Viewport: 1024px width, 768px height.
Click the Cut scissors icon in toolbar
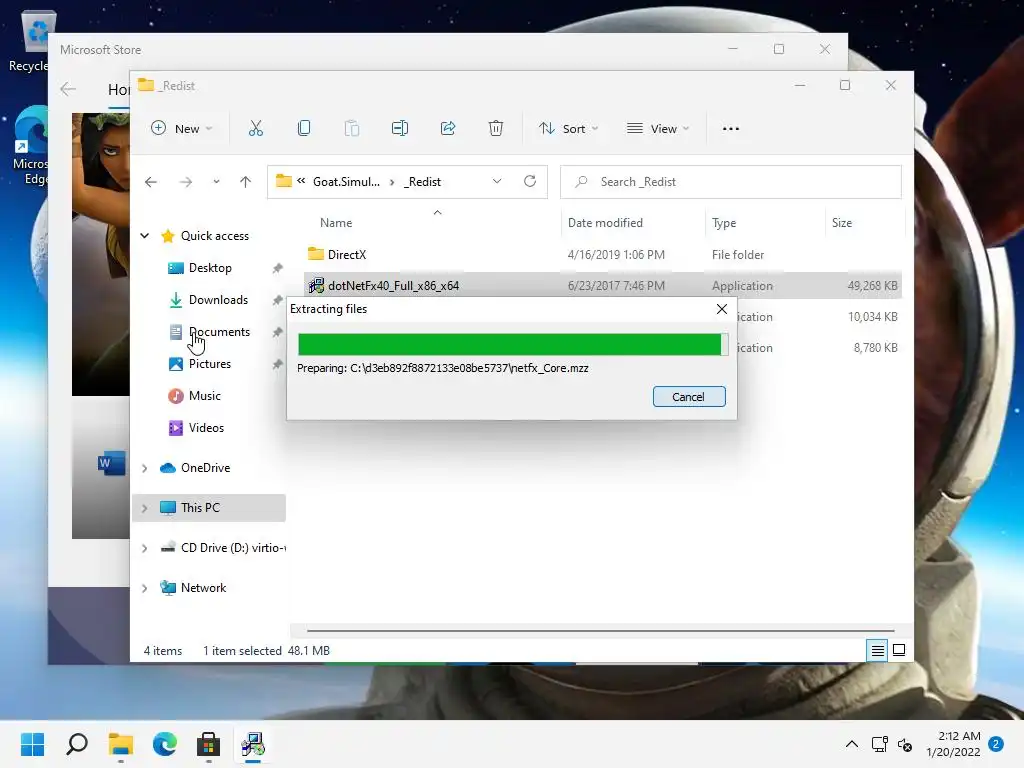[x=255, y=129]
